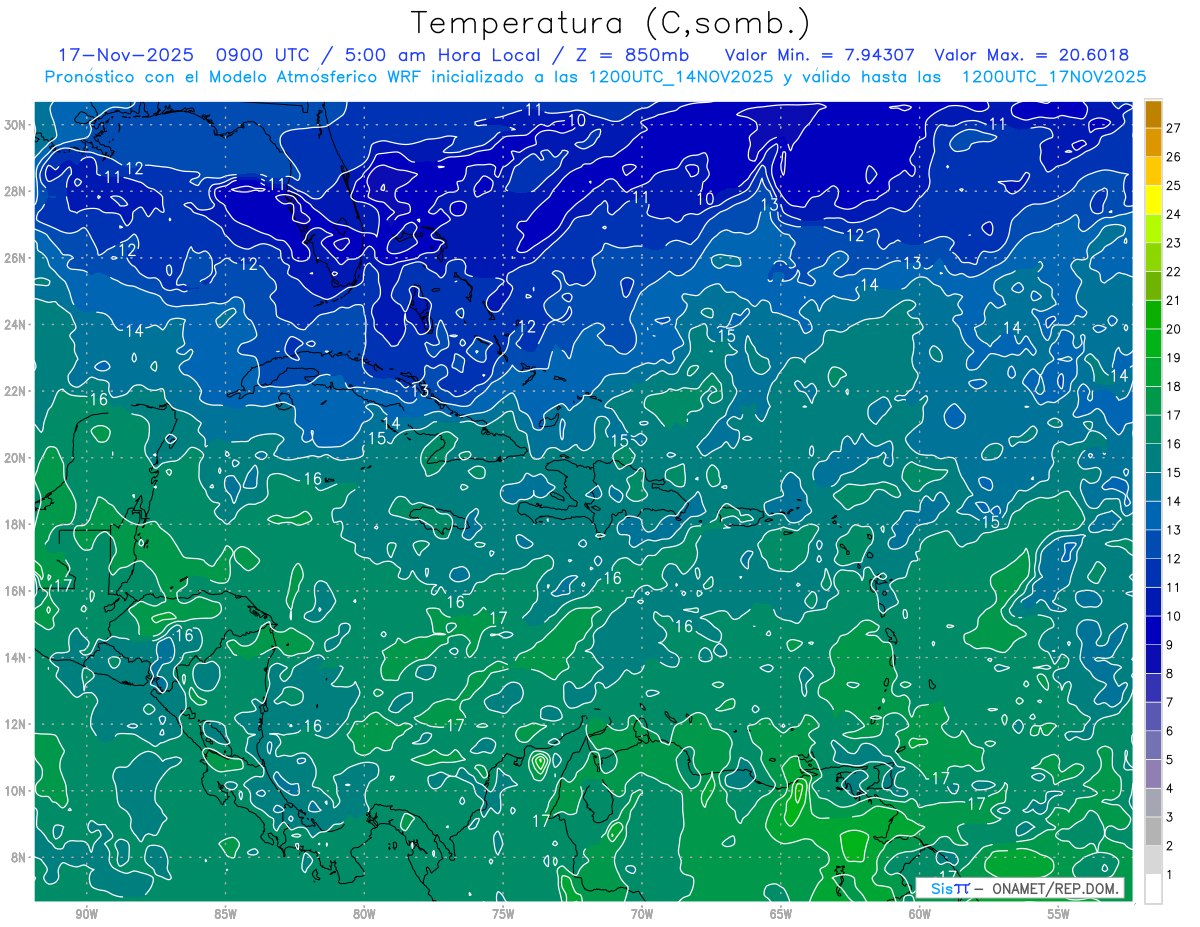Viewport: 1200px width, 927px height.
Task: Click the color scale label "3"
Action: pyautogui.click(x=1170, y=818)
